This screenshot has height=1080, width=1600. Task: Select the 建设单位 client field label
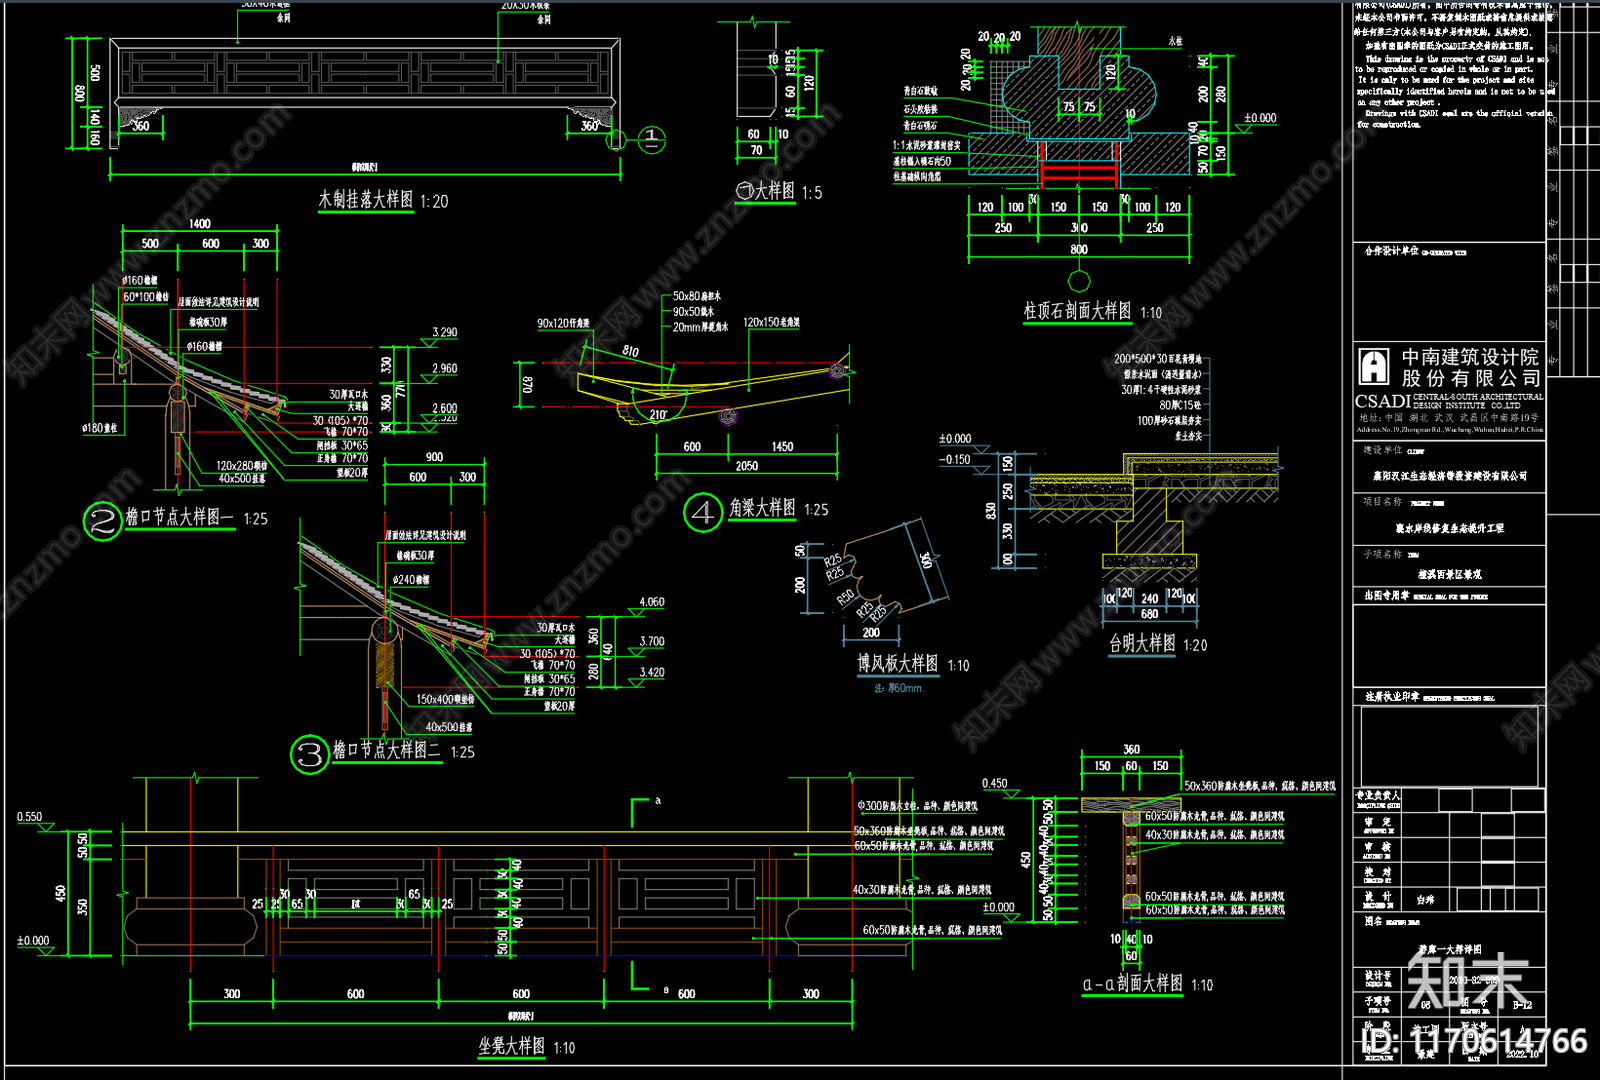(1381, 450)
